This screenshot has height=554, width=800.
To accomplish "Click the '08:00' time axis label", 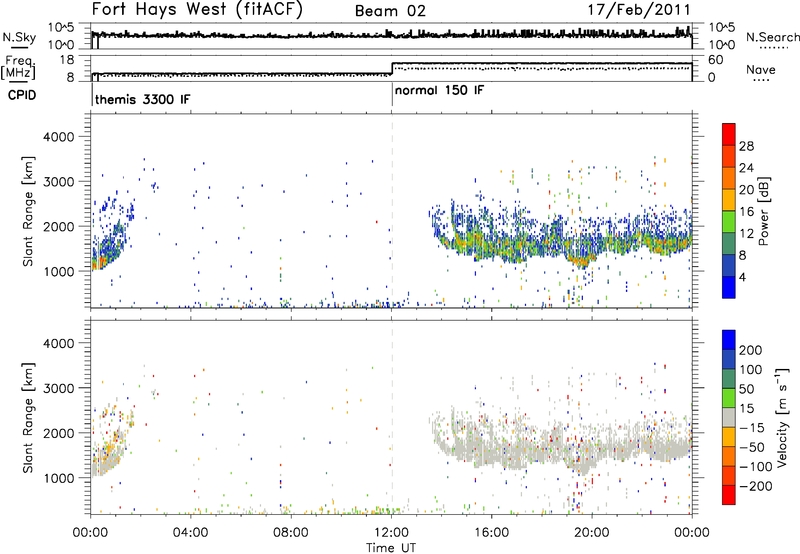I will (291, 533).
